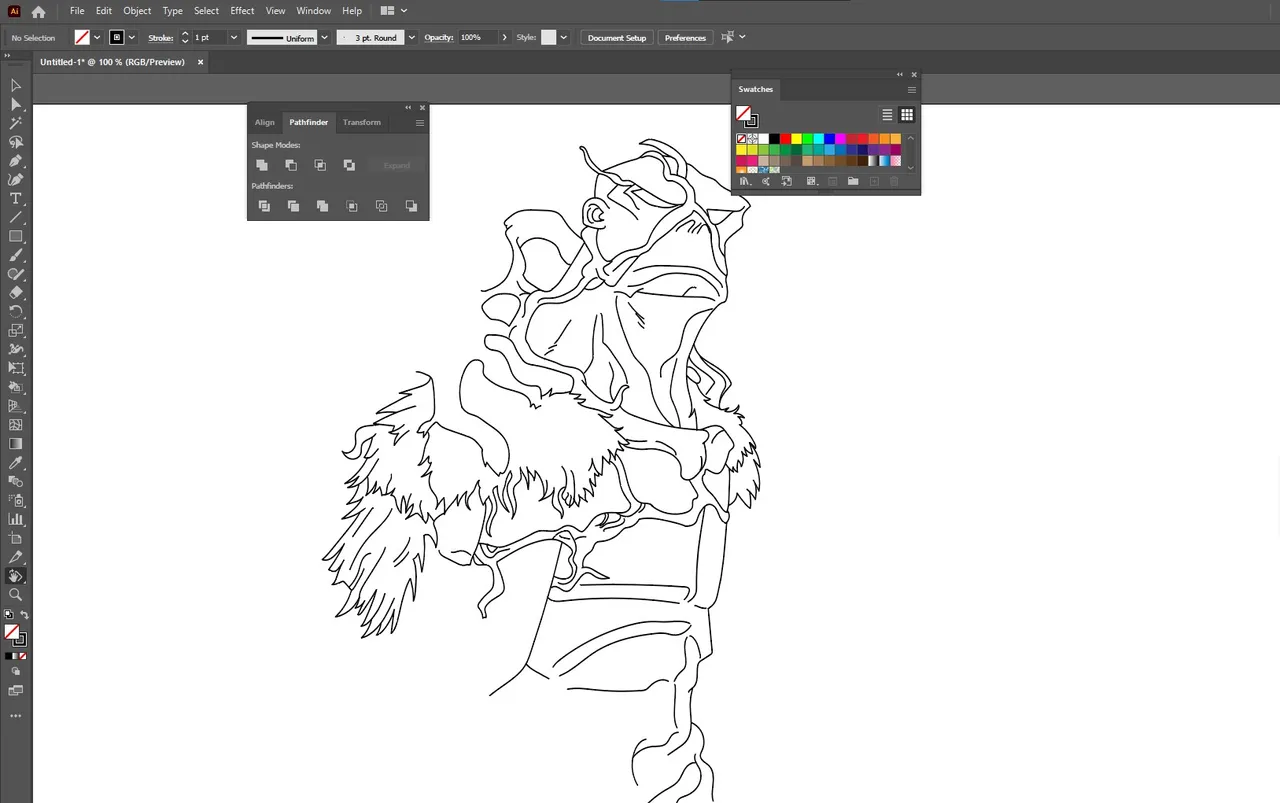Activate the Eraser tool

click(16, 293)
